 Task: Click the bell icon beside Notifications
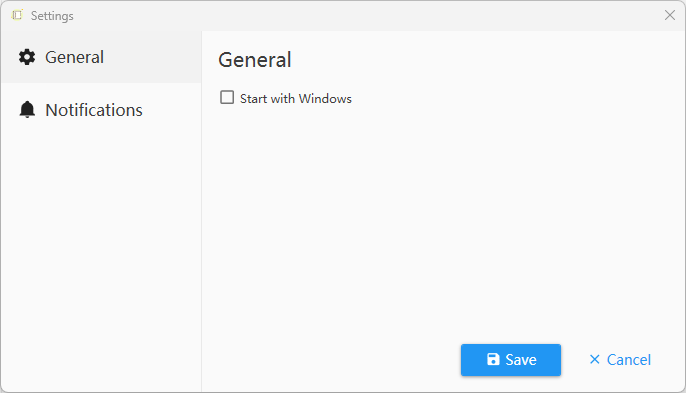27,109
